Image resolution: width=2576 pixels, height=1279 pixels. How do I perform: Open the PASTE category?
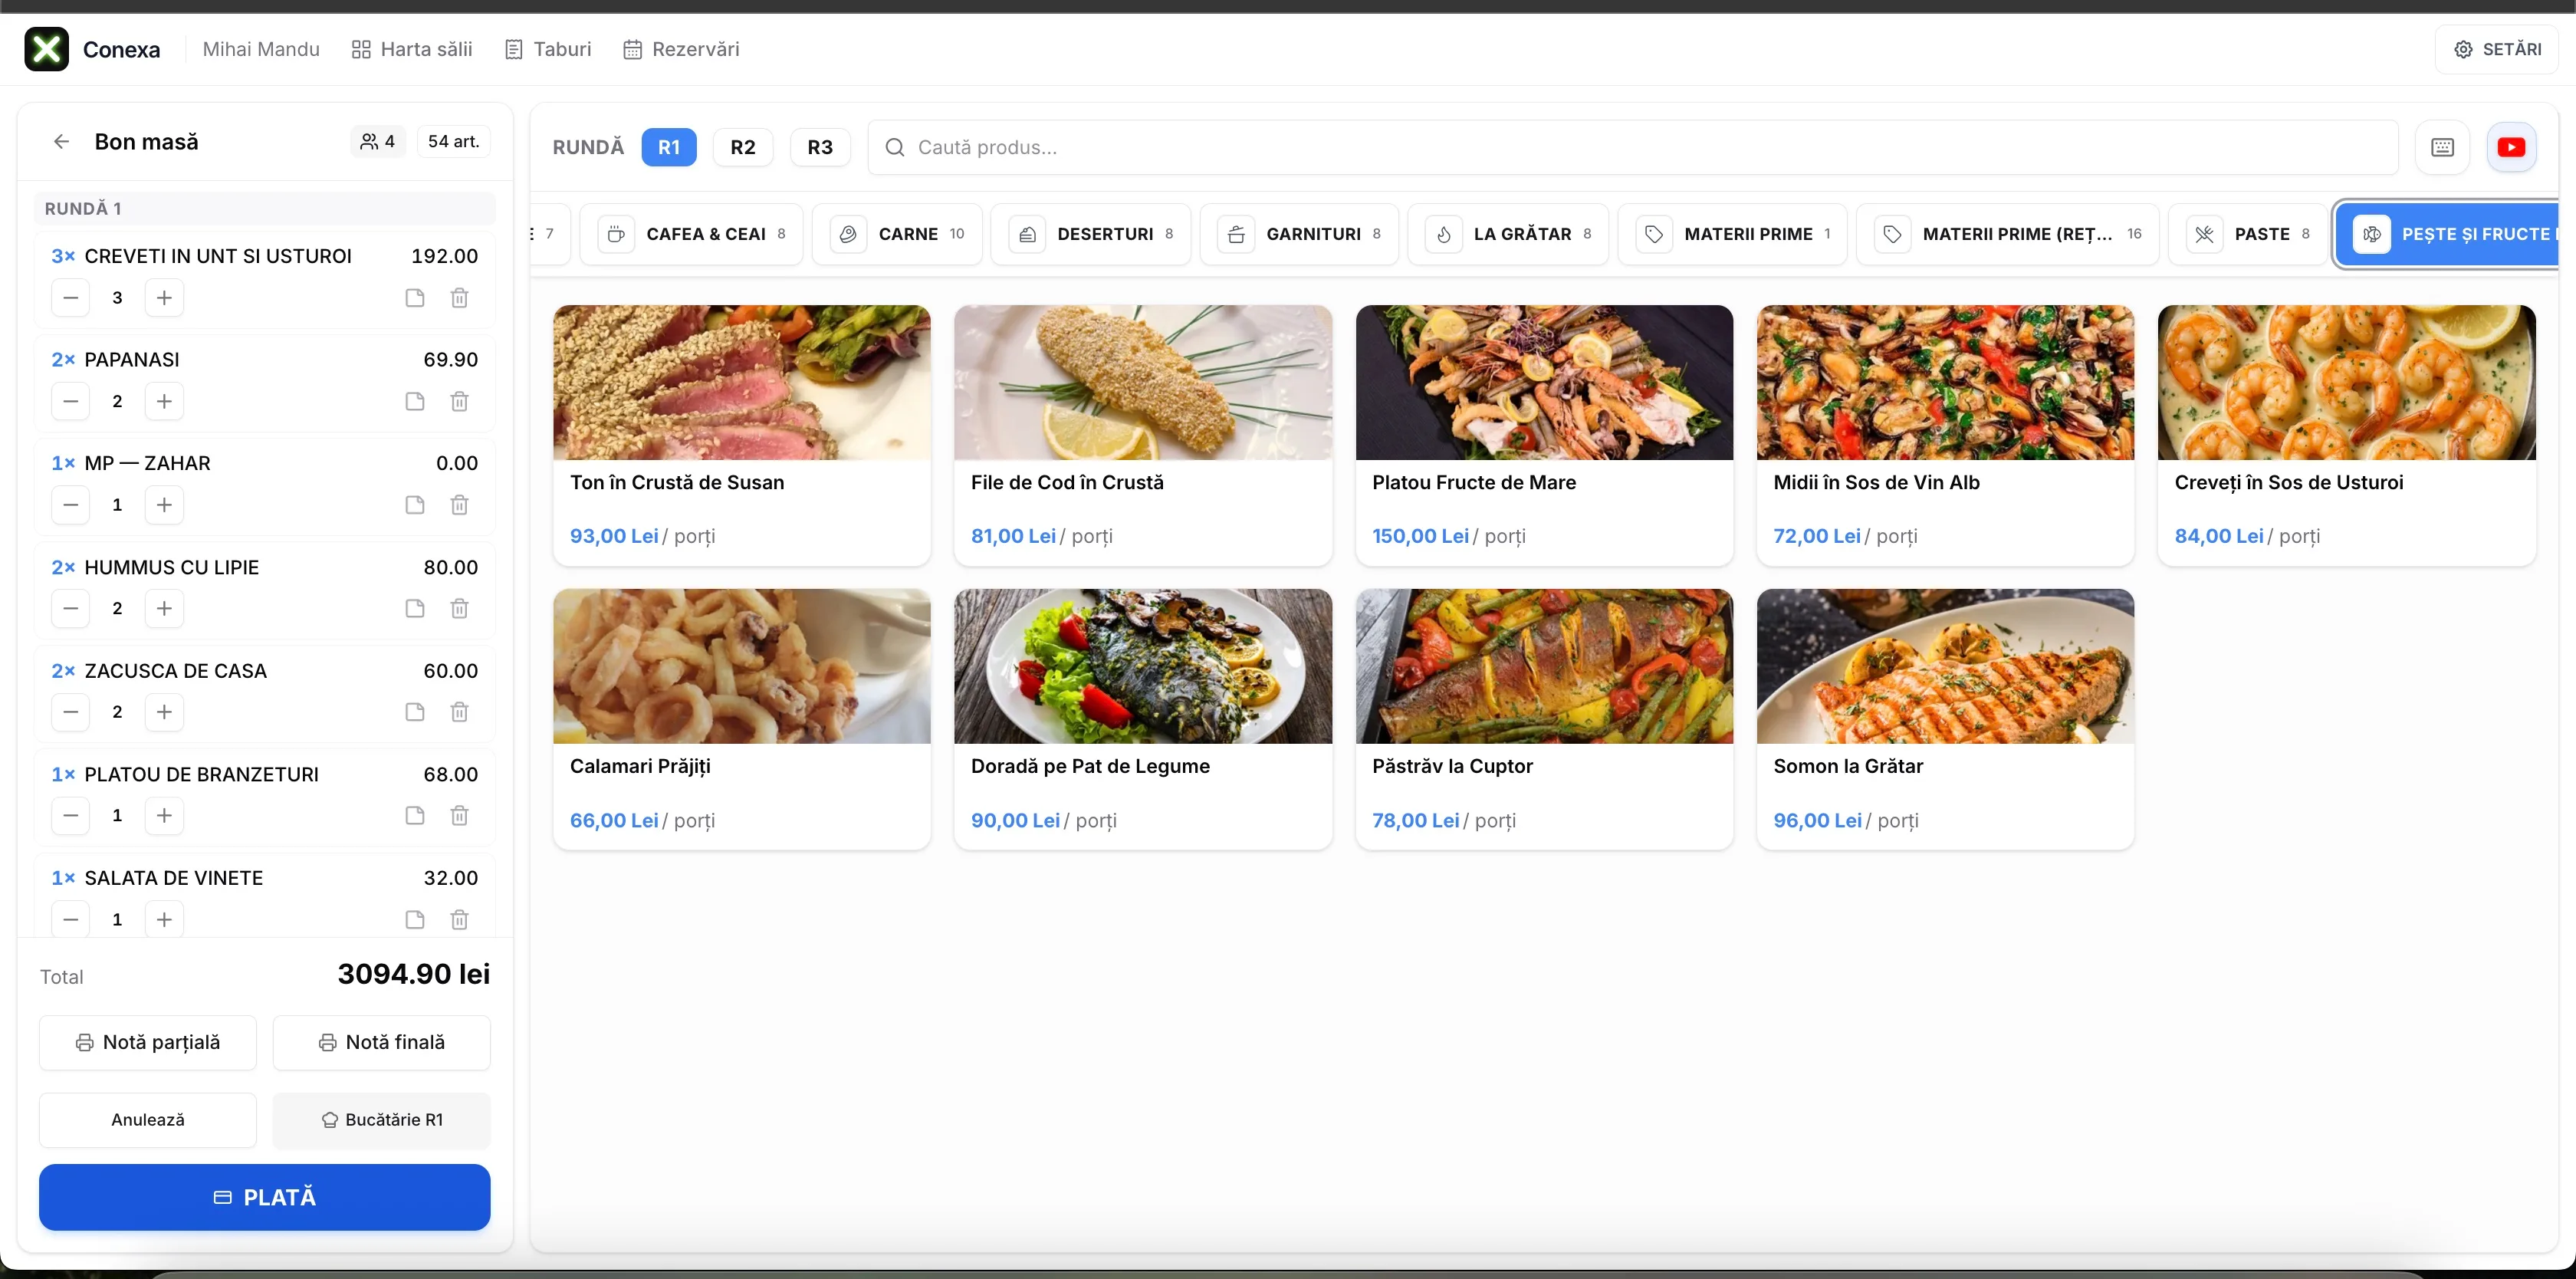pos(2248,234)
